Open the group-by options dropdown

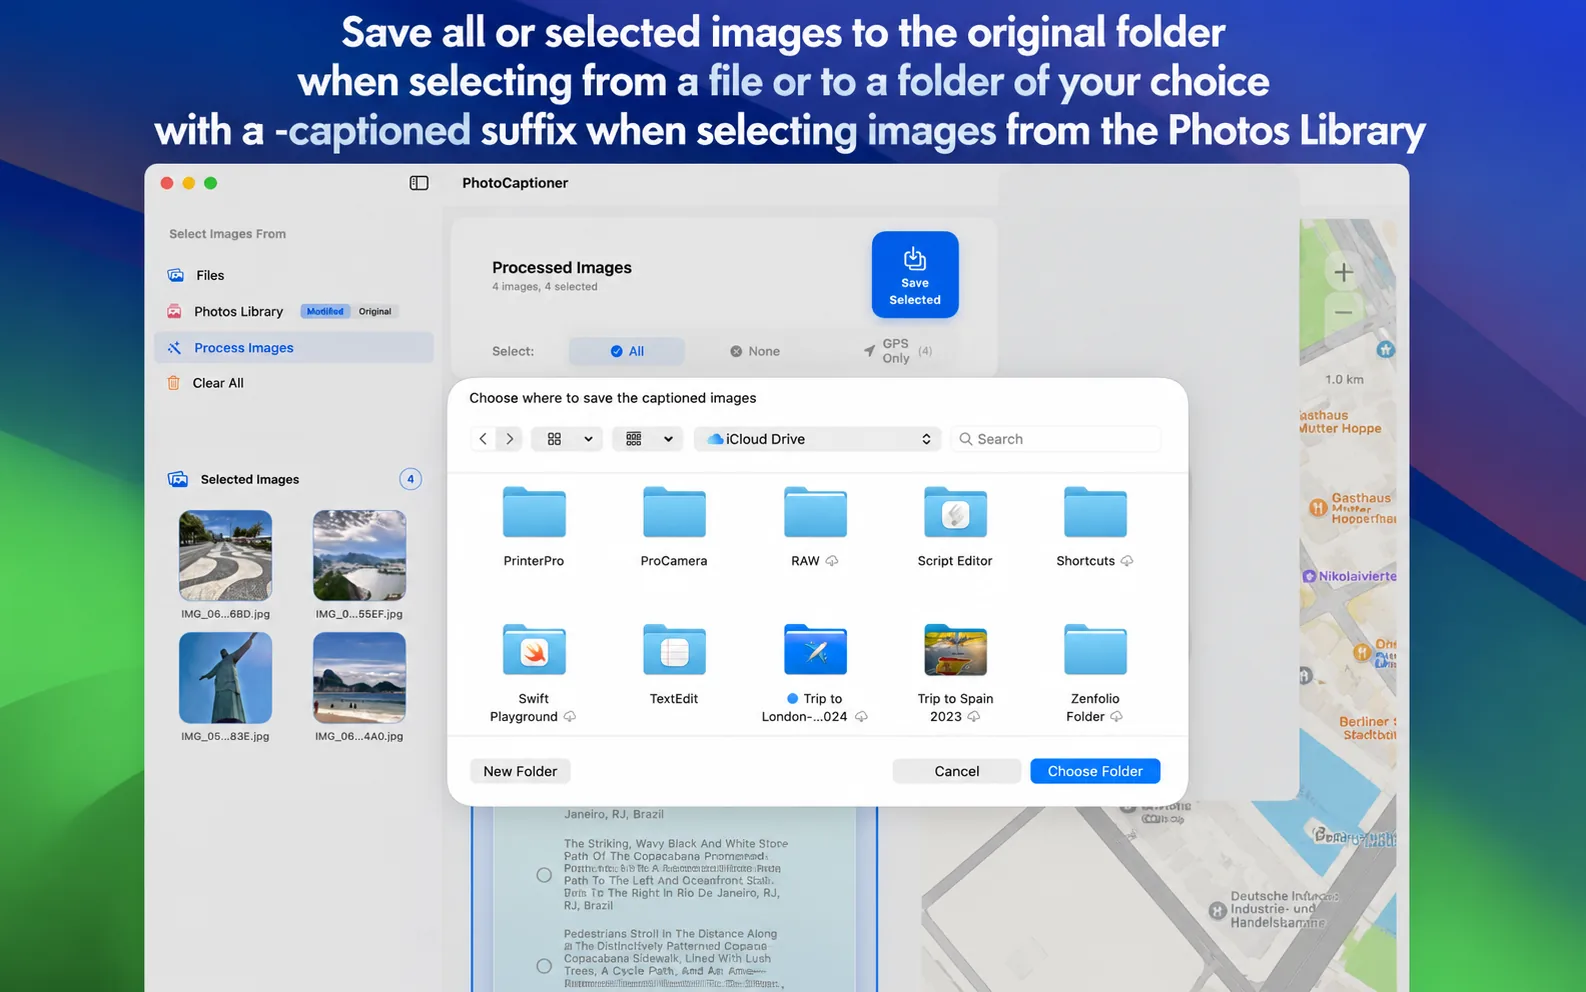click(x=647, y=439)
